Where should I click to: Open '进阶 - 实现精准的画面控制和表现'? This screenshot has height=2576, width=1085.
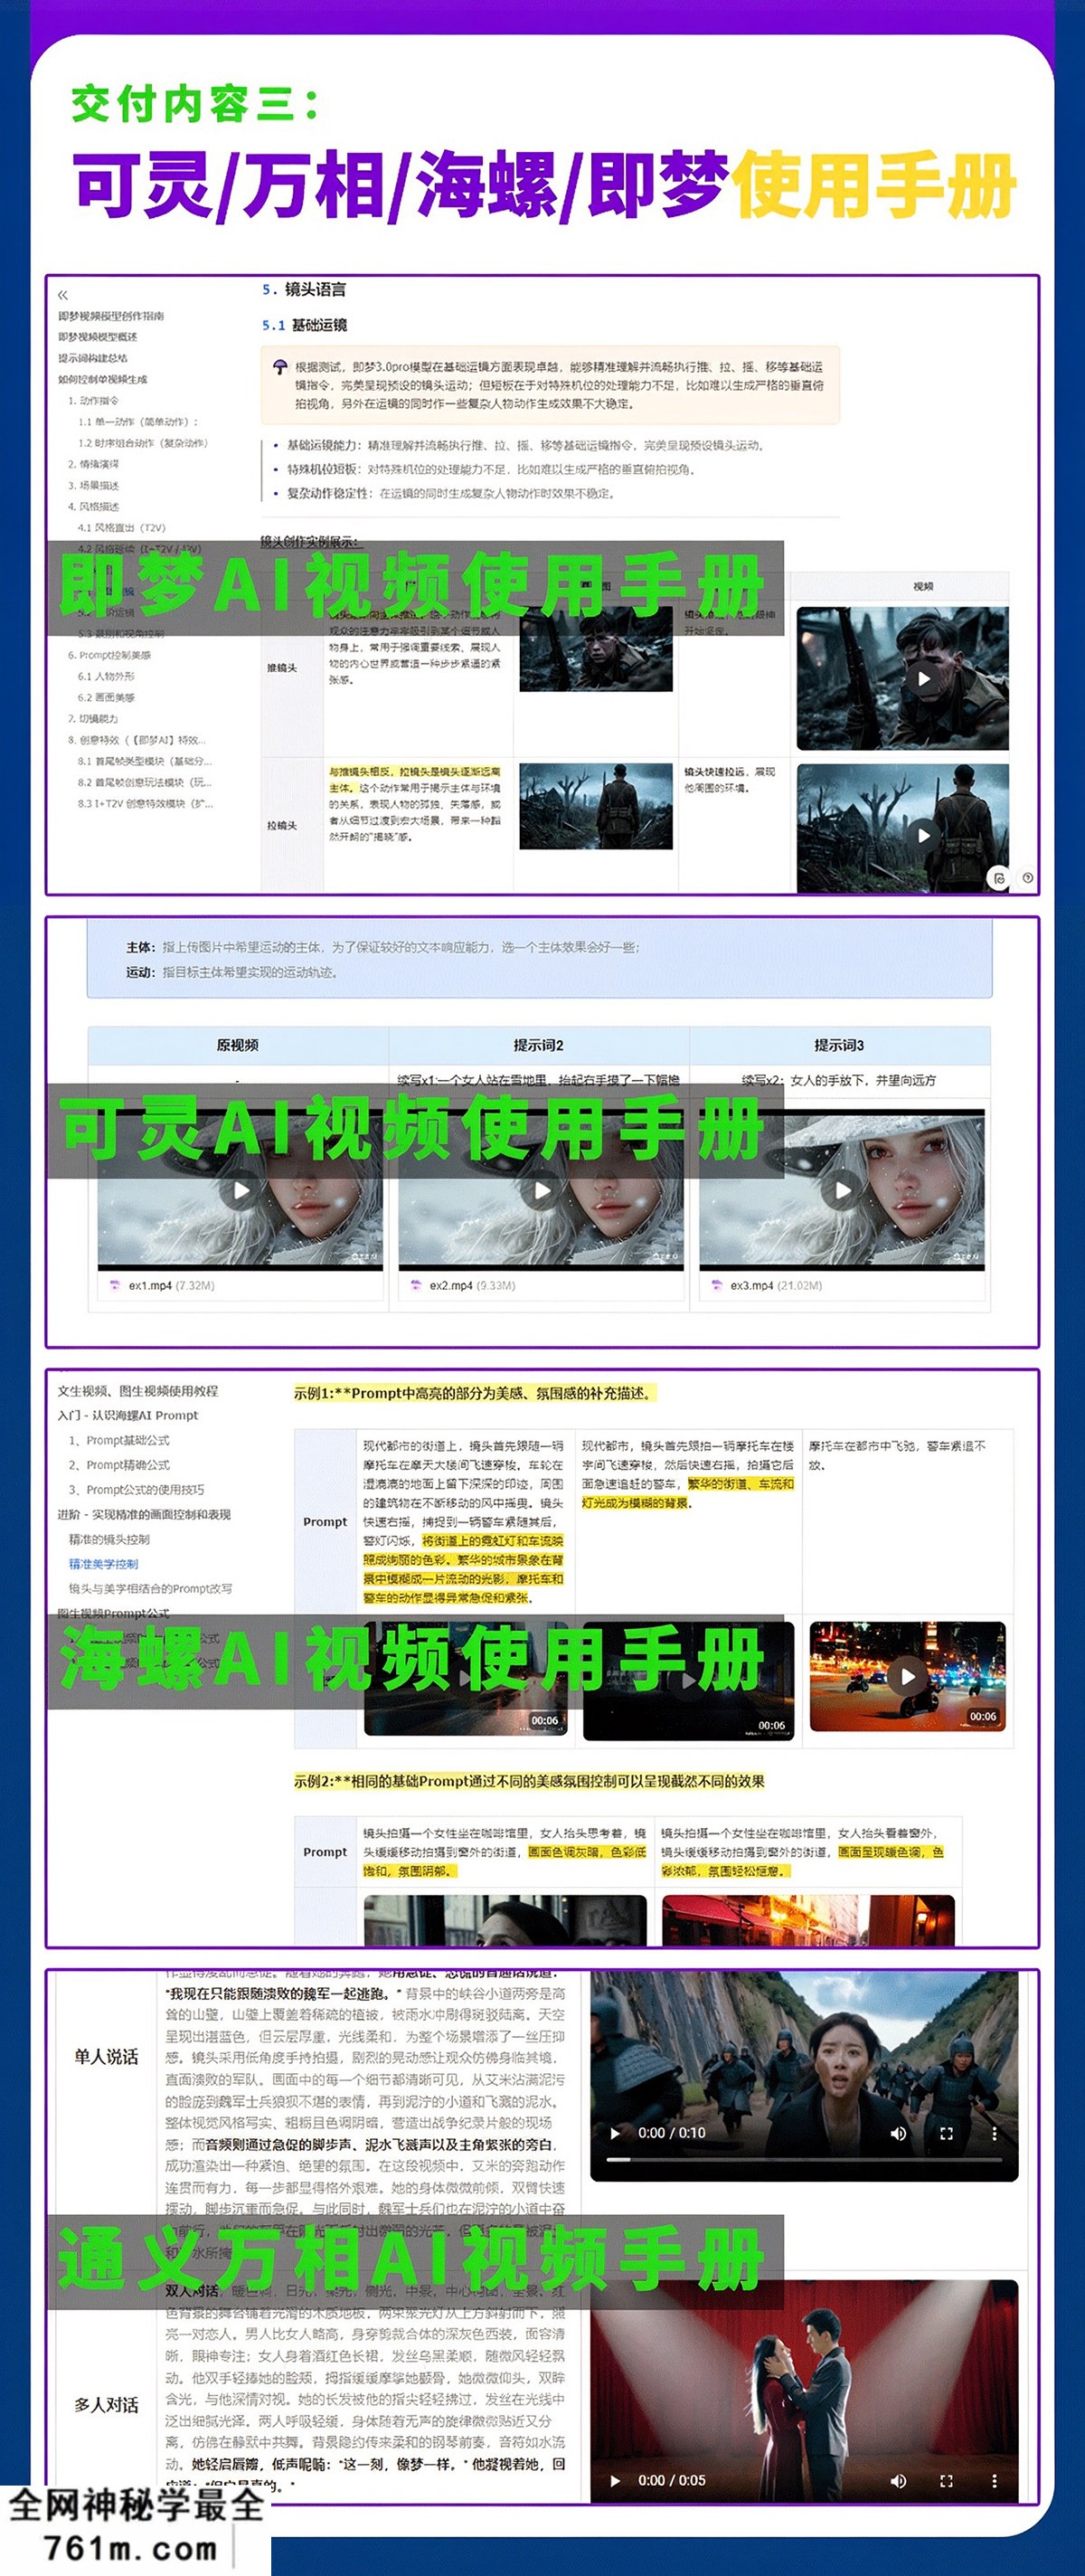click(144, 1514)
